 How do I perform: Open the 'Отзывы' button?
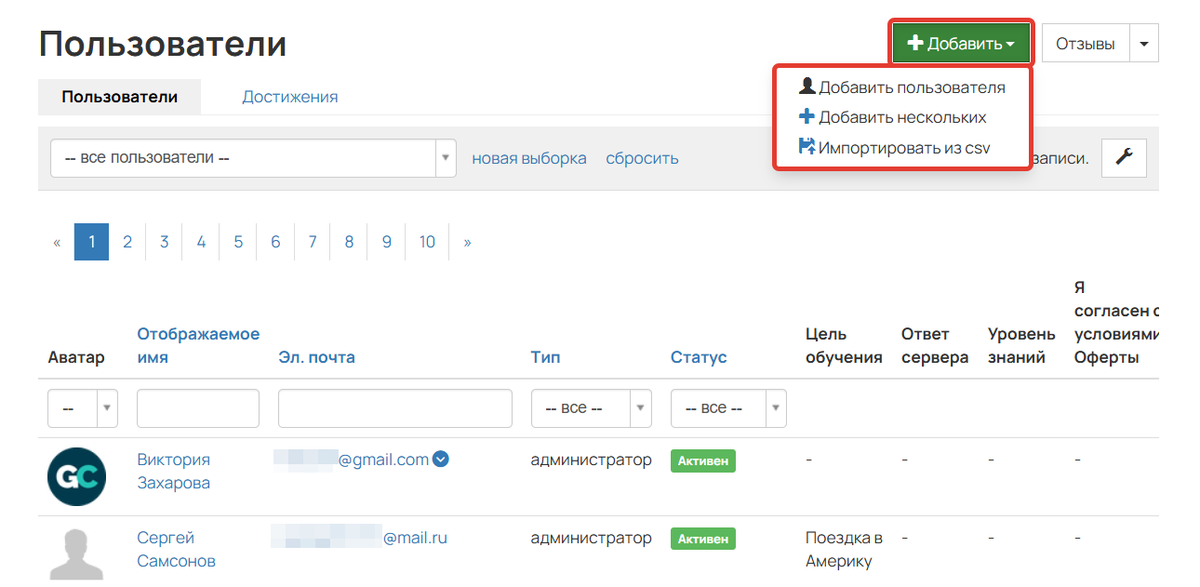click(x=1085, y=44)
